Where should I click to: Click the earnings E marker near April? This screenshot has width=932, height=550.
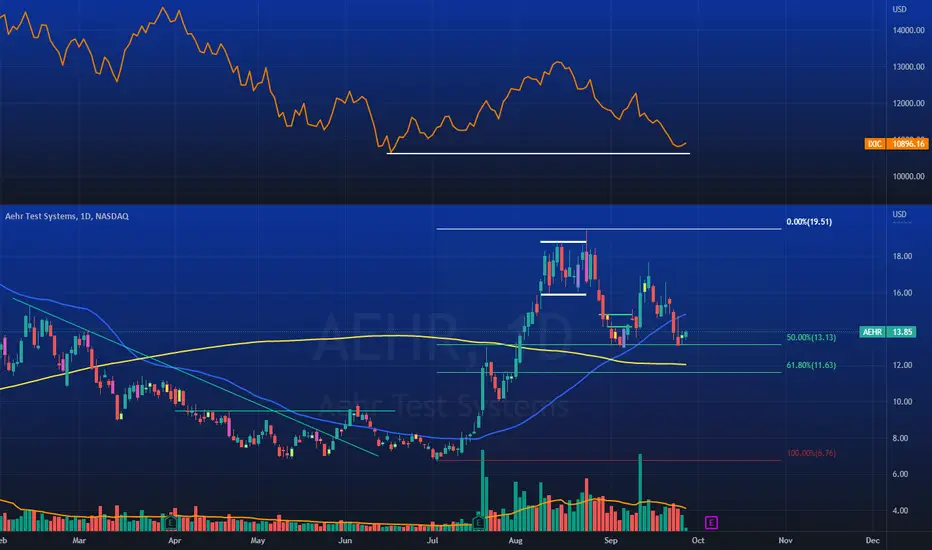(171, 523)
